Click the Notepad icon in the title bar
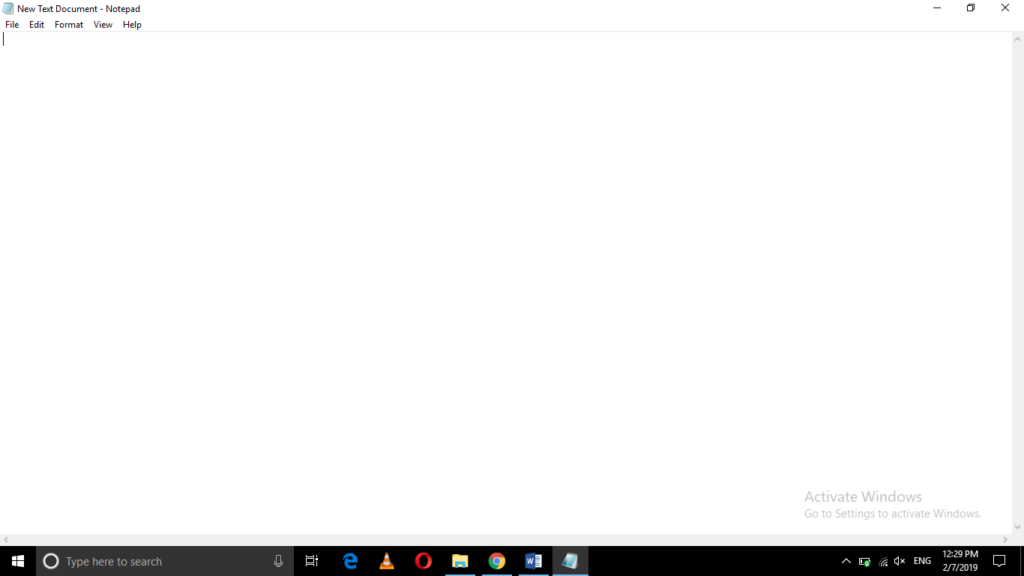 coord(8,8)
